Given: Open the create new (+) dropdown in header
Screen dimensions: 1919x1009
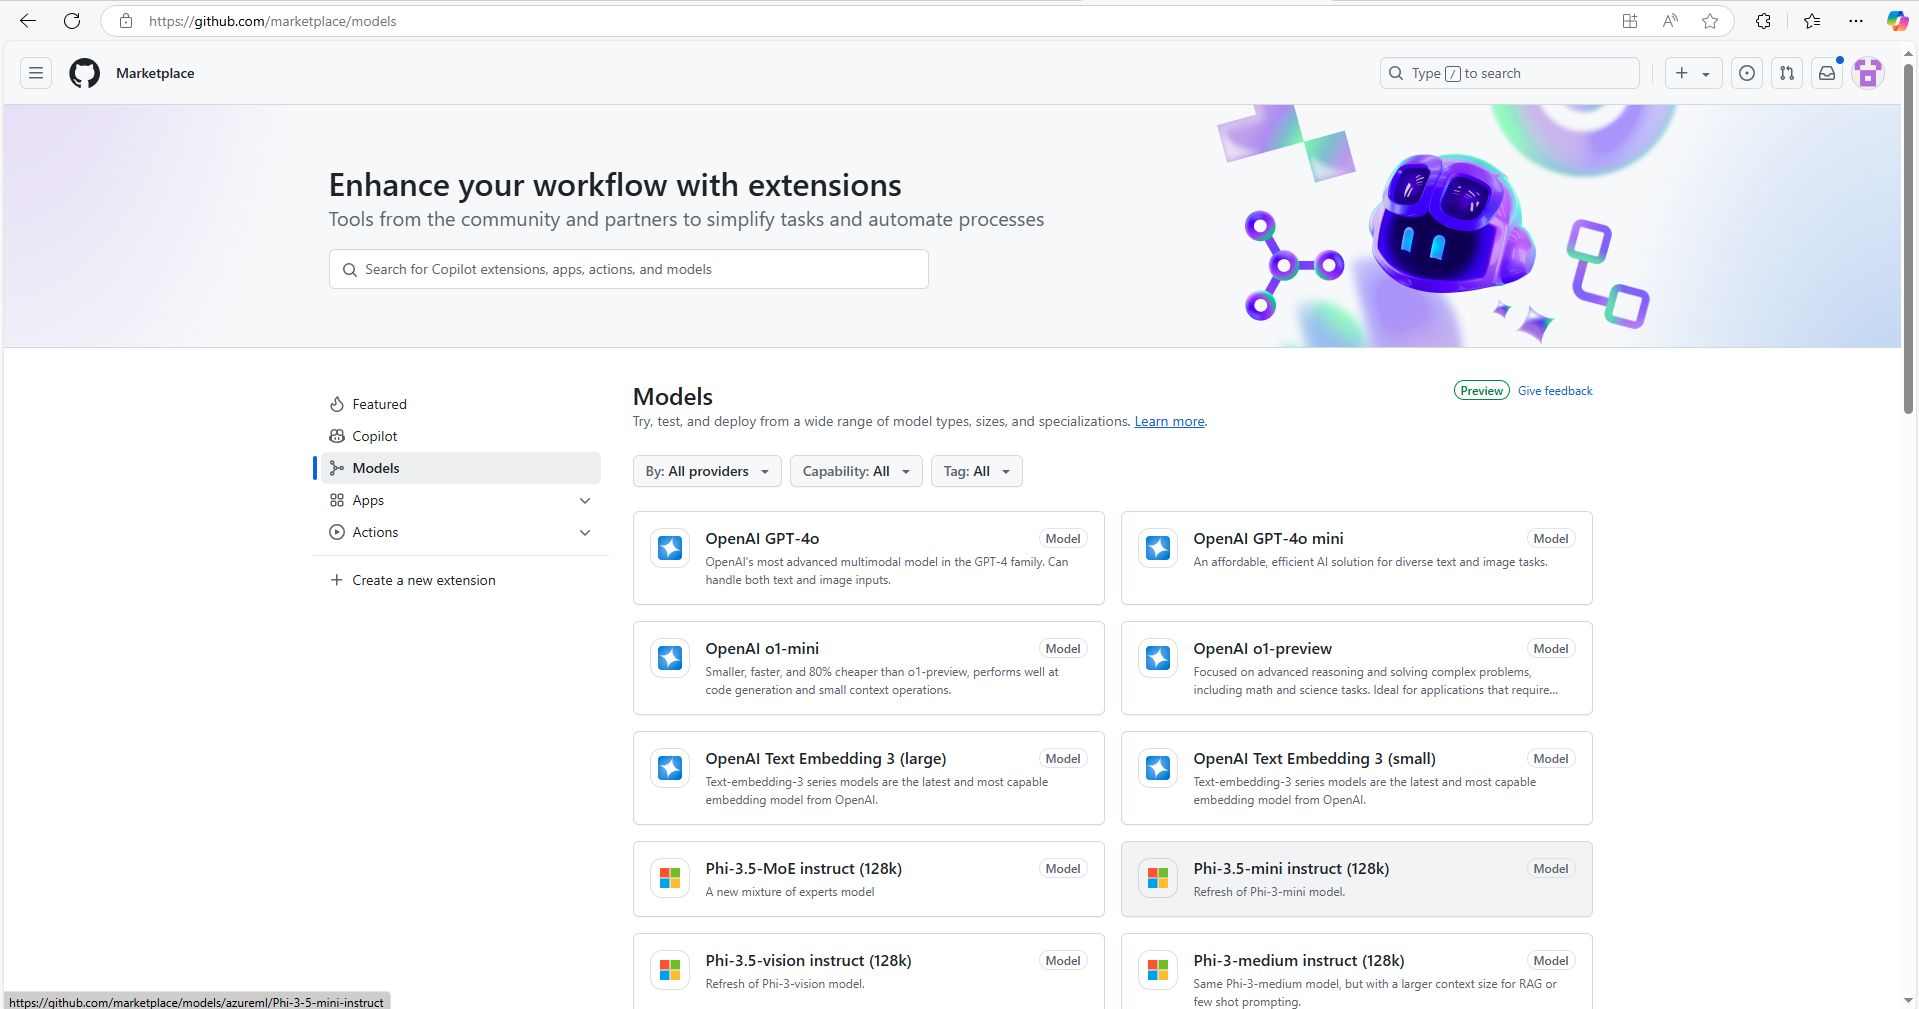Looking at the screenshot, I should pos(1693,73).
